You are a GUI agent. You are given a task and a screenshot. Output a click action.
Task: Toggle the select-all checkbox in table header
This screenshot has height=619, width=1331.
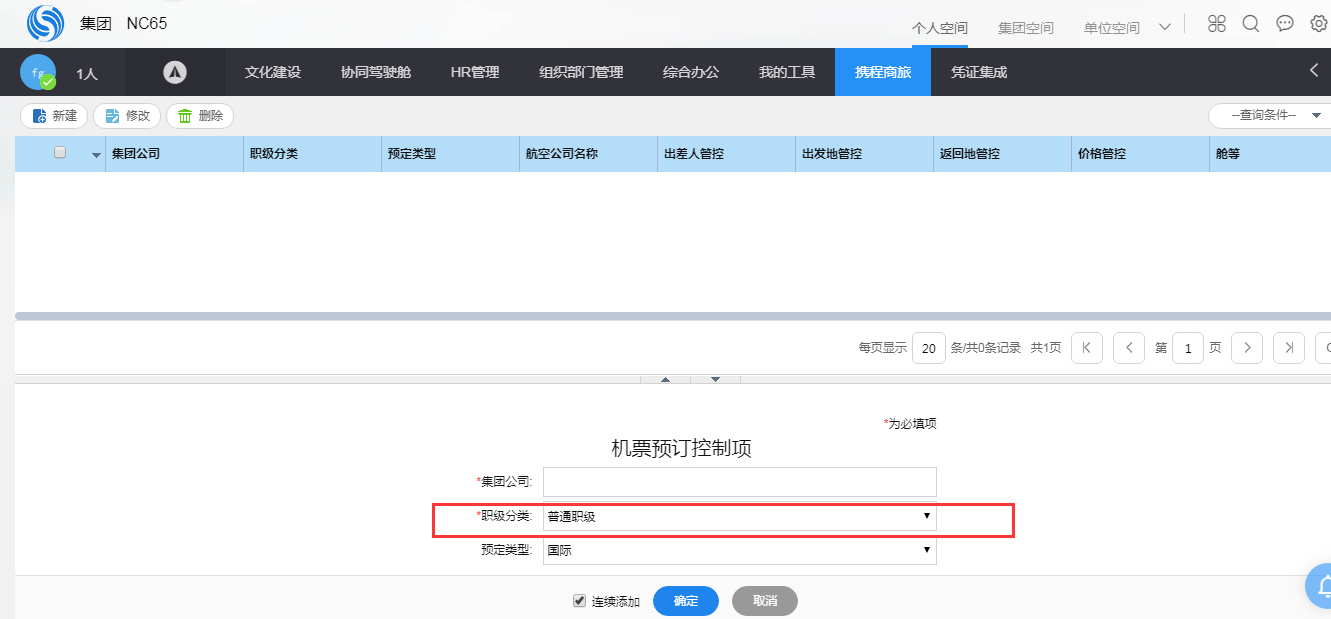tap(60, 153)
